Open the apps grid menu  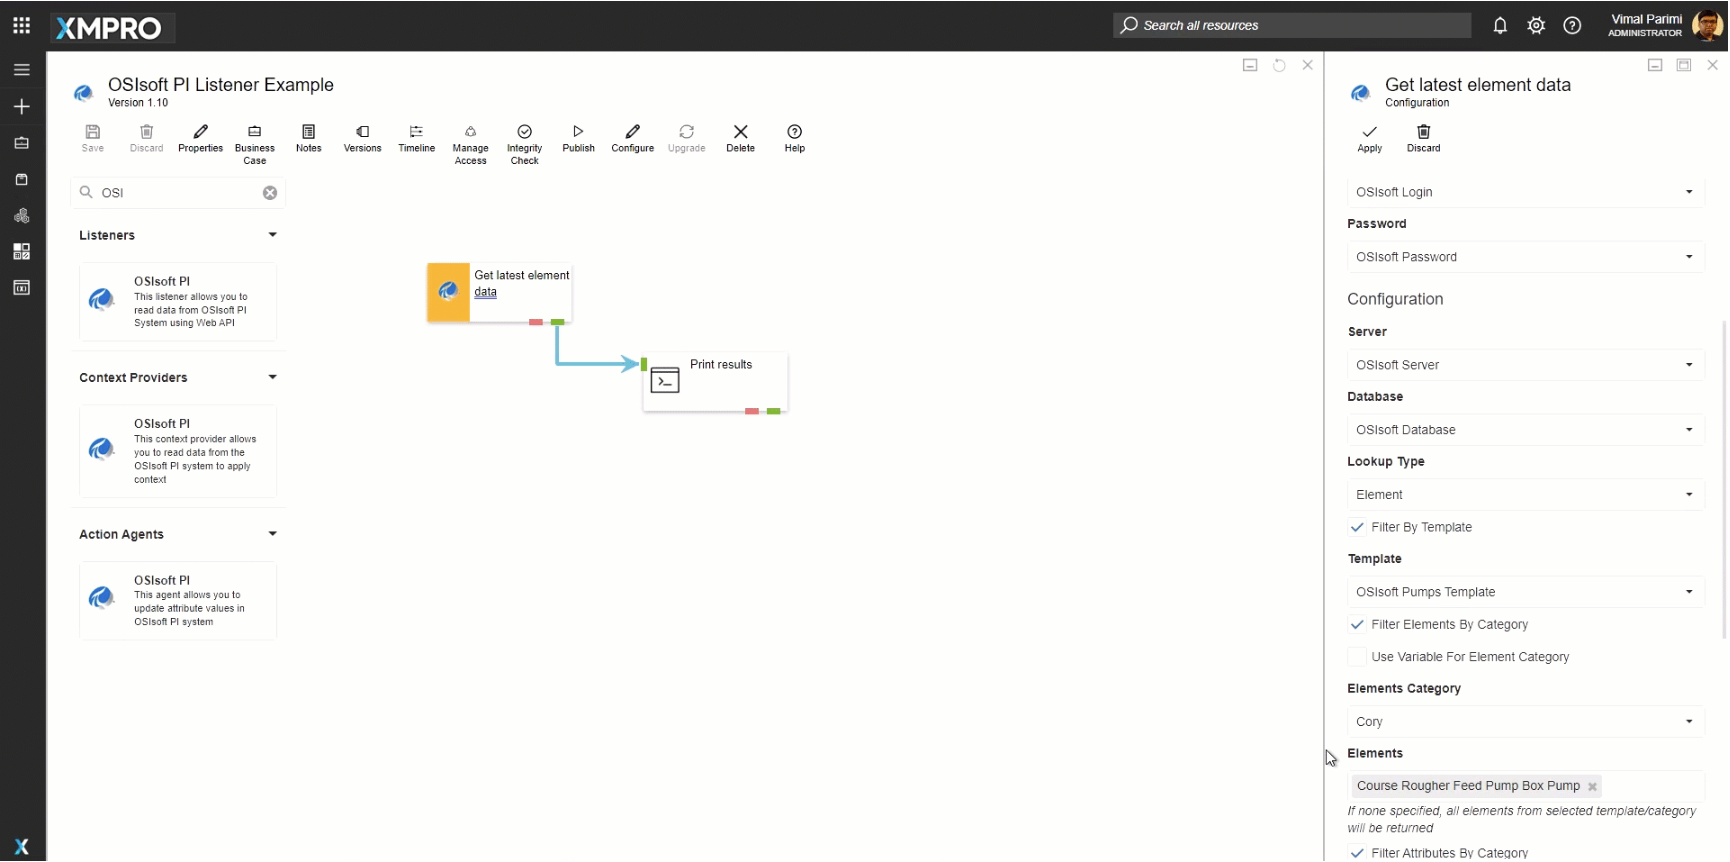21,26
